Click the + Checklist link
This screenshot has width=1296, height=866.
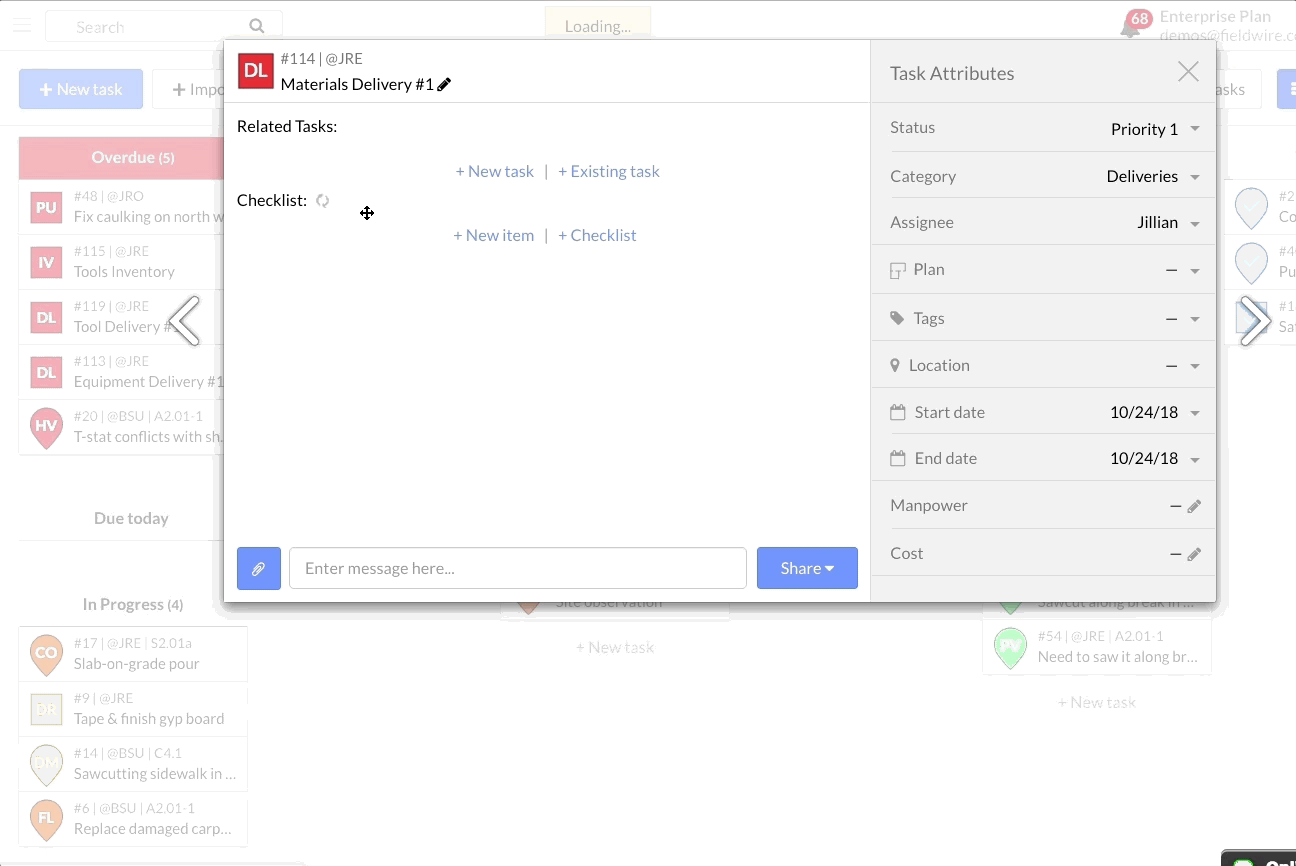[x=597, y=235]
